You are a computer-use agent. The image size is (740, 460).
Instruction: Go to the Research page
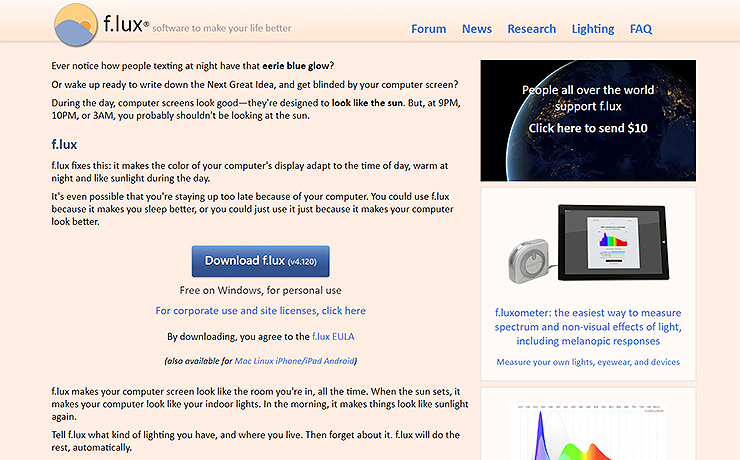[x=531, y=29]
